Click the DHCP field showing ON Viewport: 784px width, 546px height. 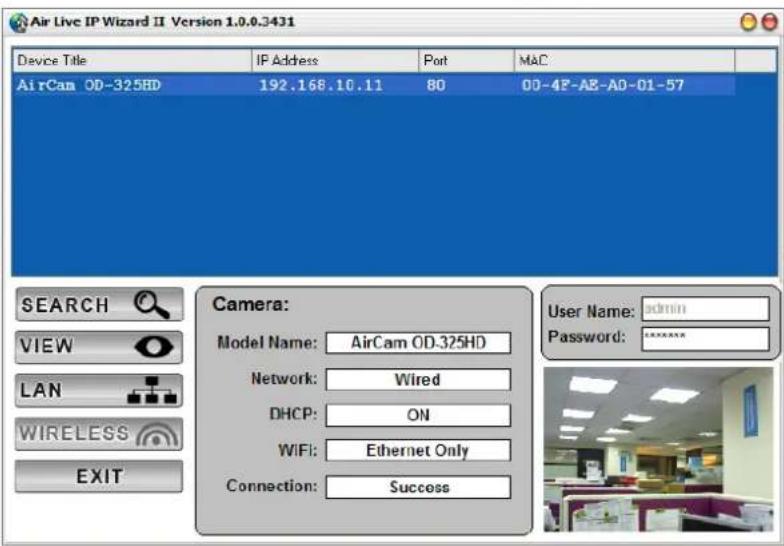coord(418,415)
